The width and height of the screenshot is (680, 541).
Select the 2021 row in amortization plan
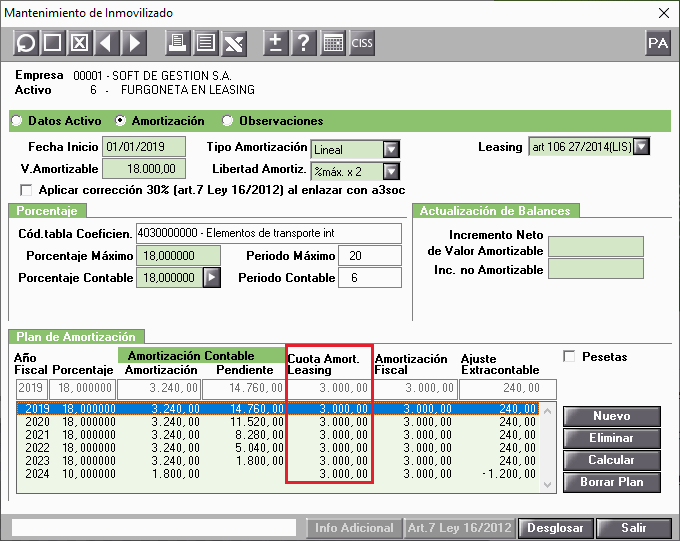click(278, 435)
